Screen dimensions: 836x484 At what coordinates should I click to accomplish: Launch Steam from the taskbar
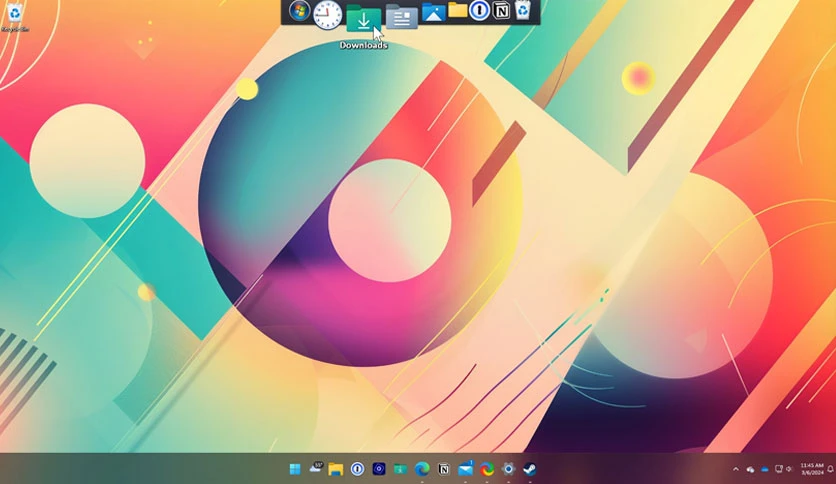[x=529, y=469]
